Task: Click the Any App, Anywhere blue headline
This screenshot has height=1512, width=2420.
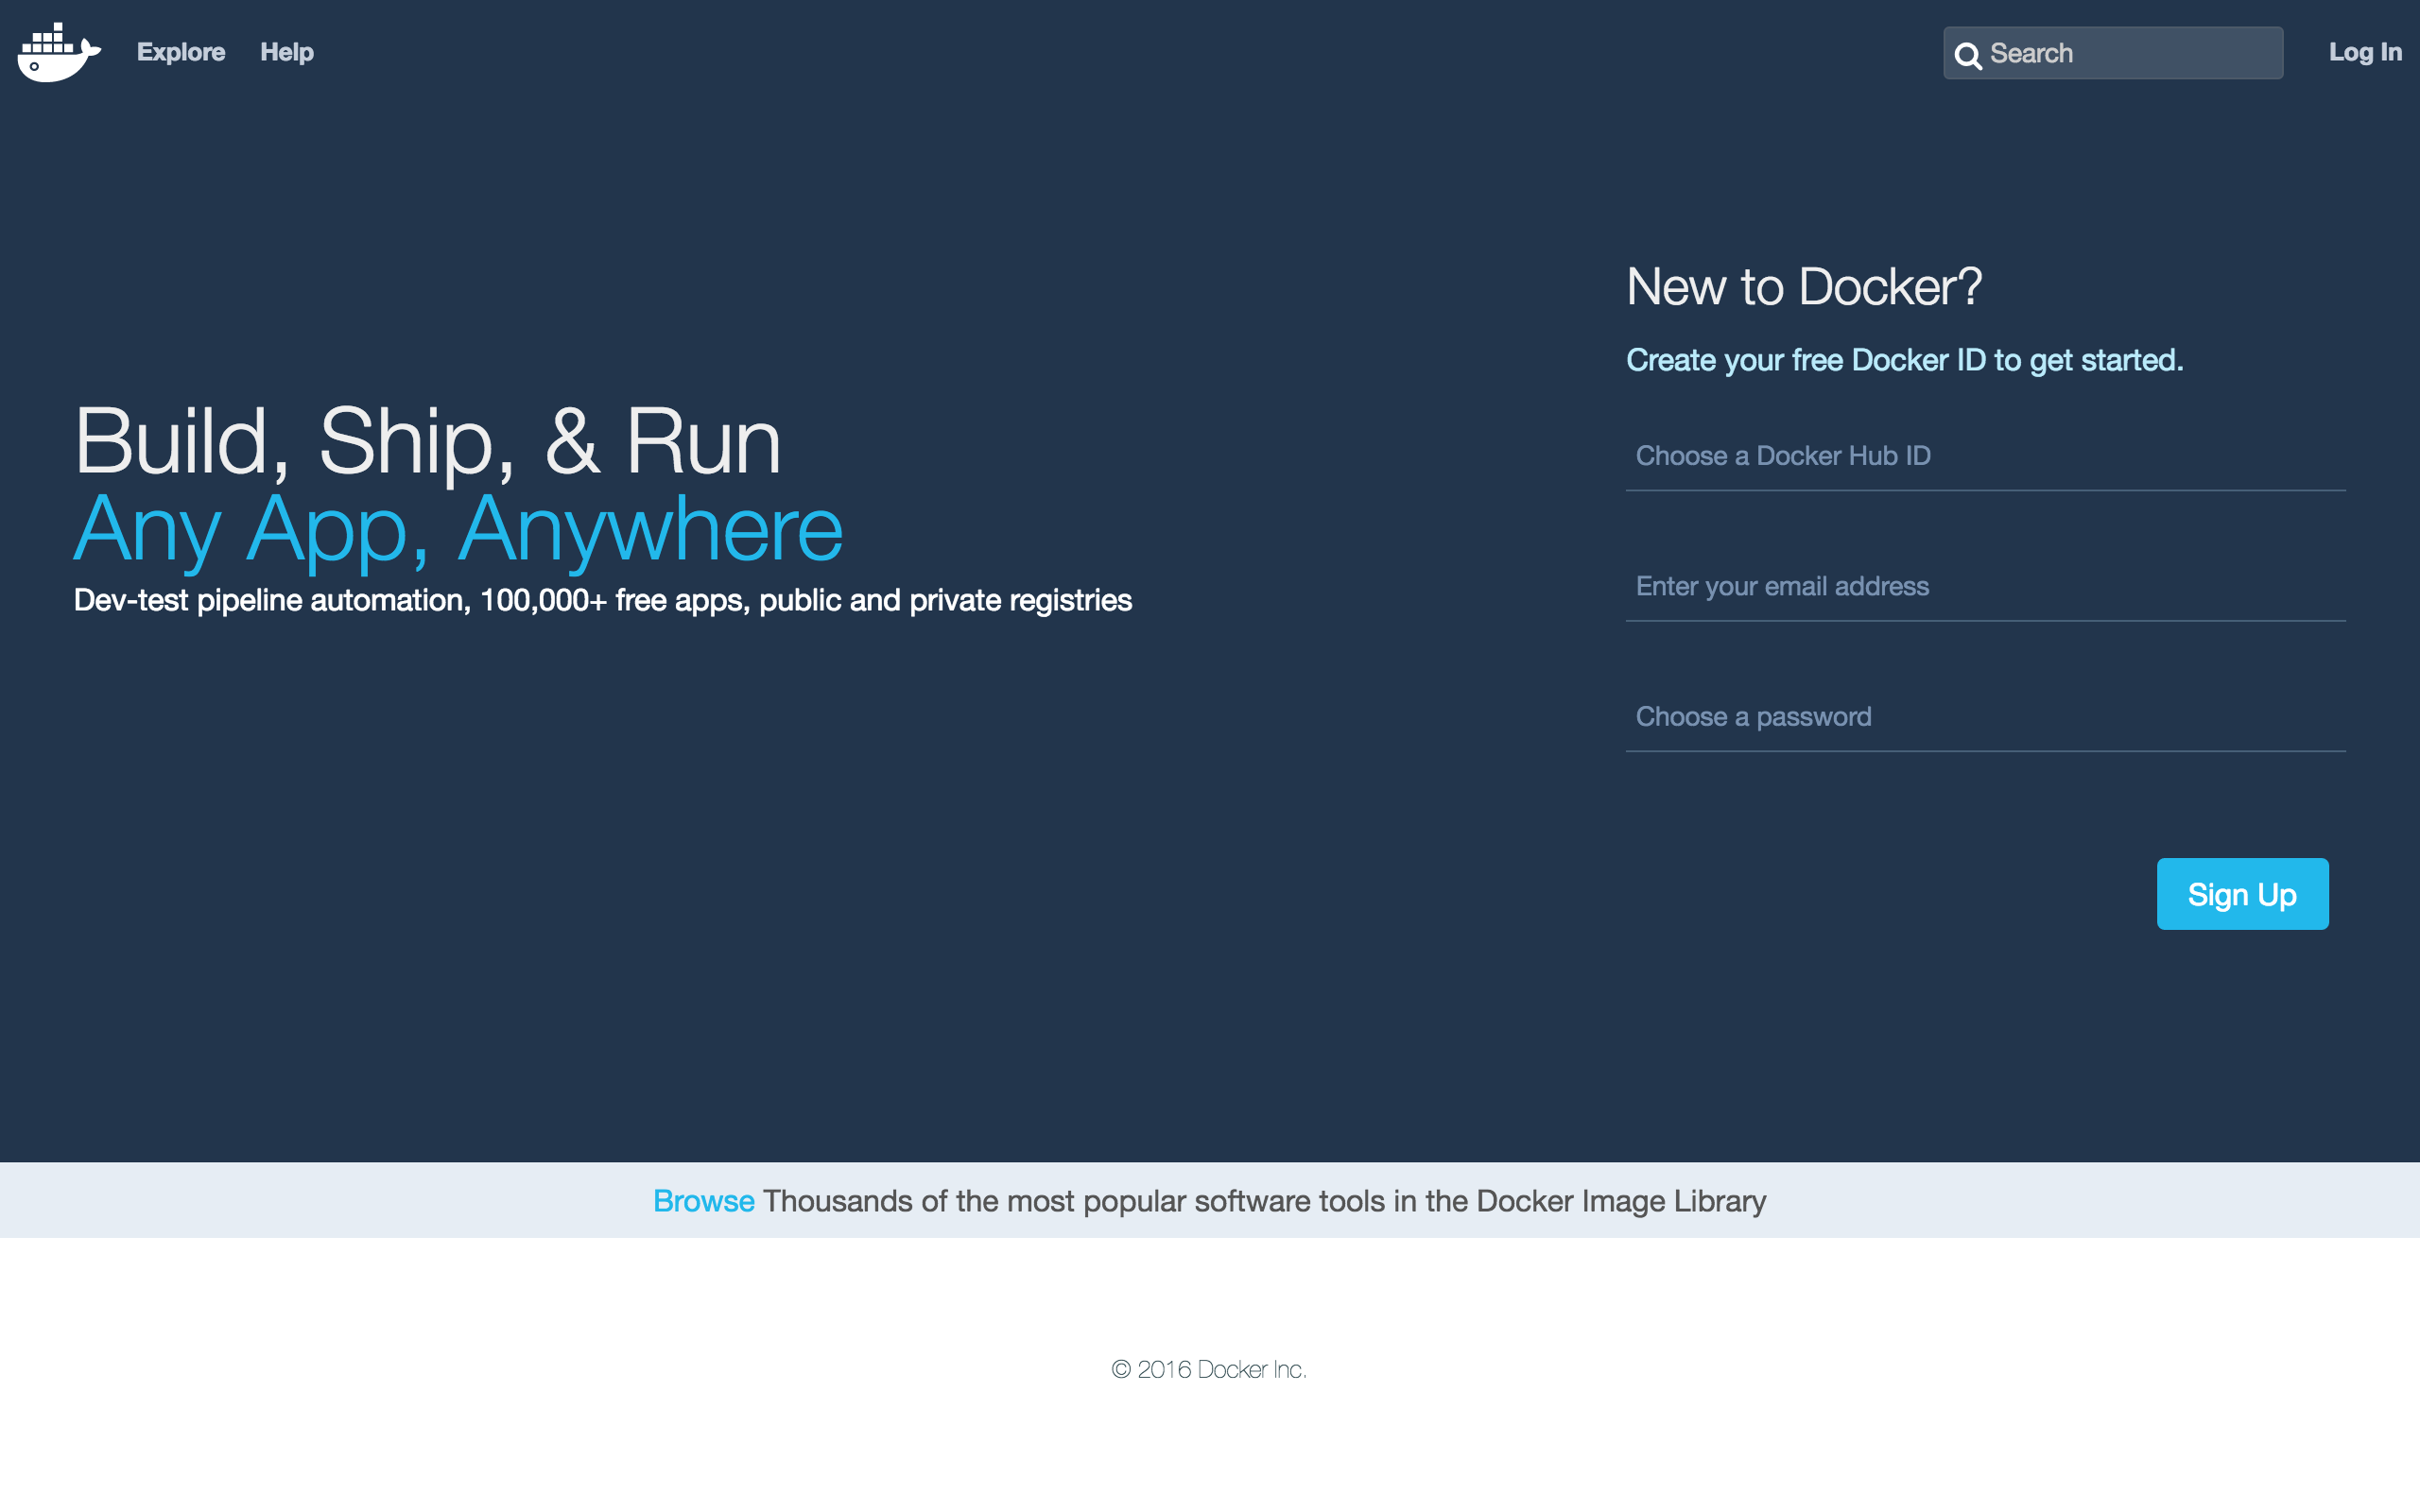Action: pos(458,529)
